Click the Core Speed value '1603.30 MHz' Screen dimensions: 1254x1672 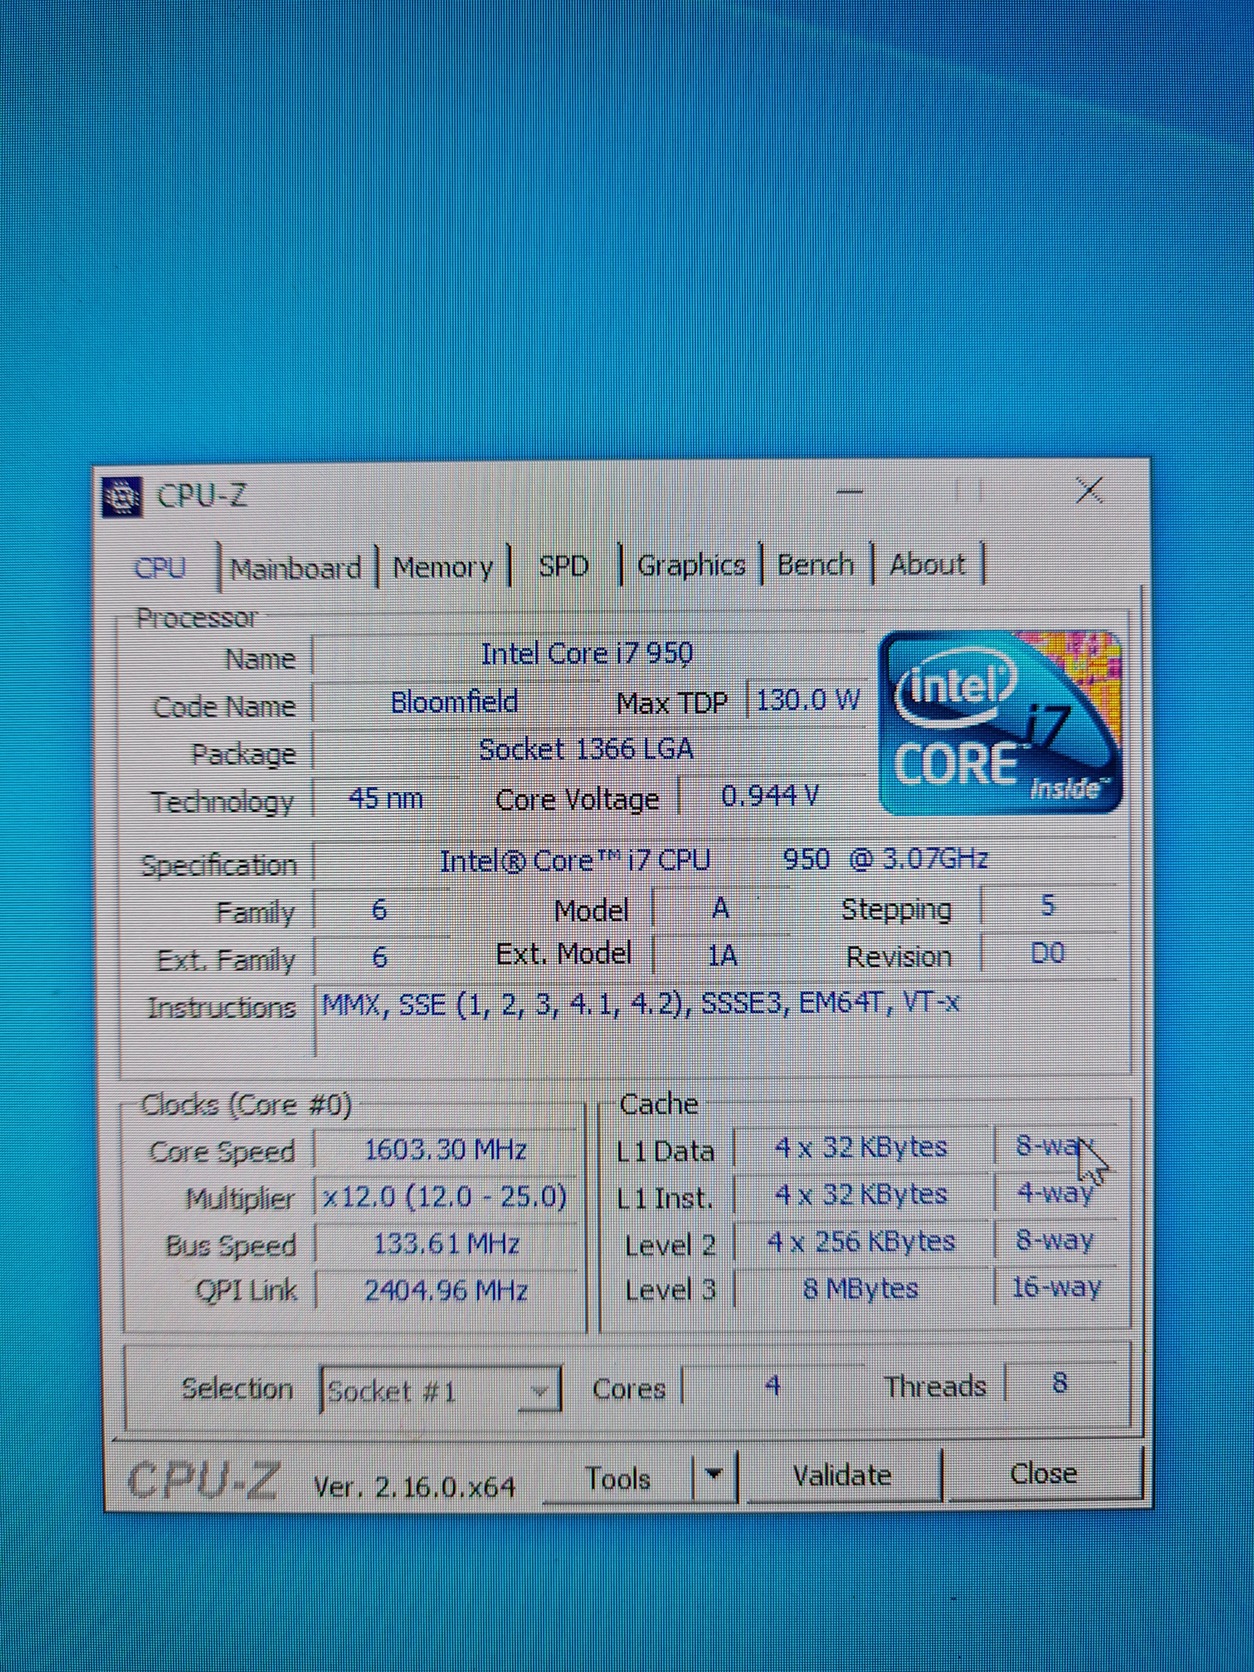click(x=446, y=1150)
